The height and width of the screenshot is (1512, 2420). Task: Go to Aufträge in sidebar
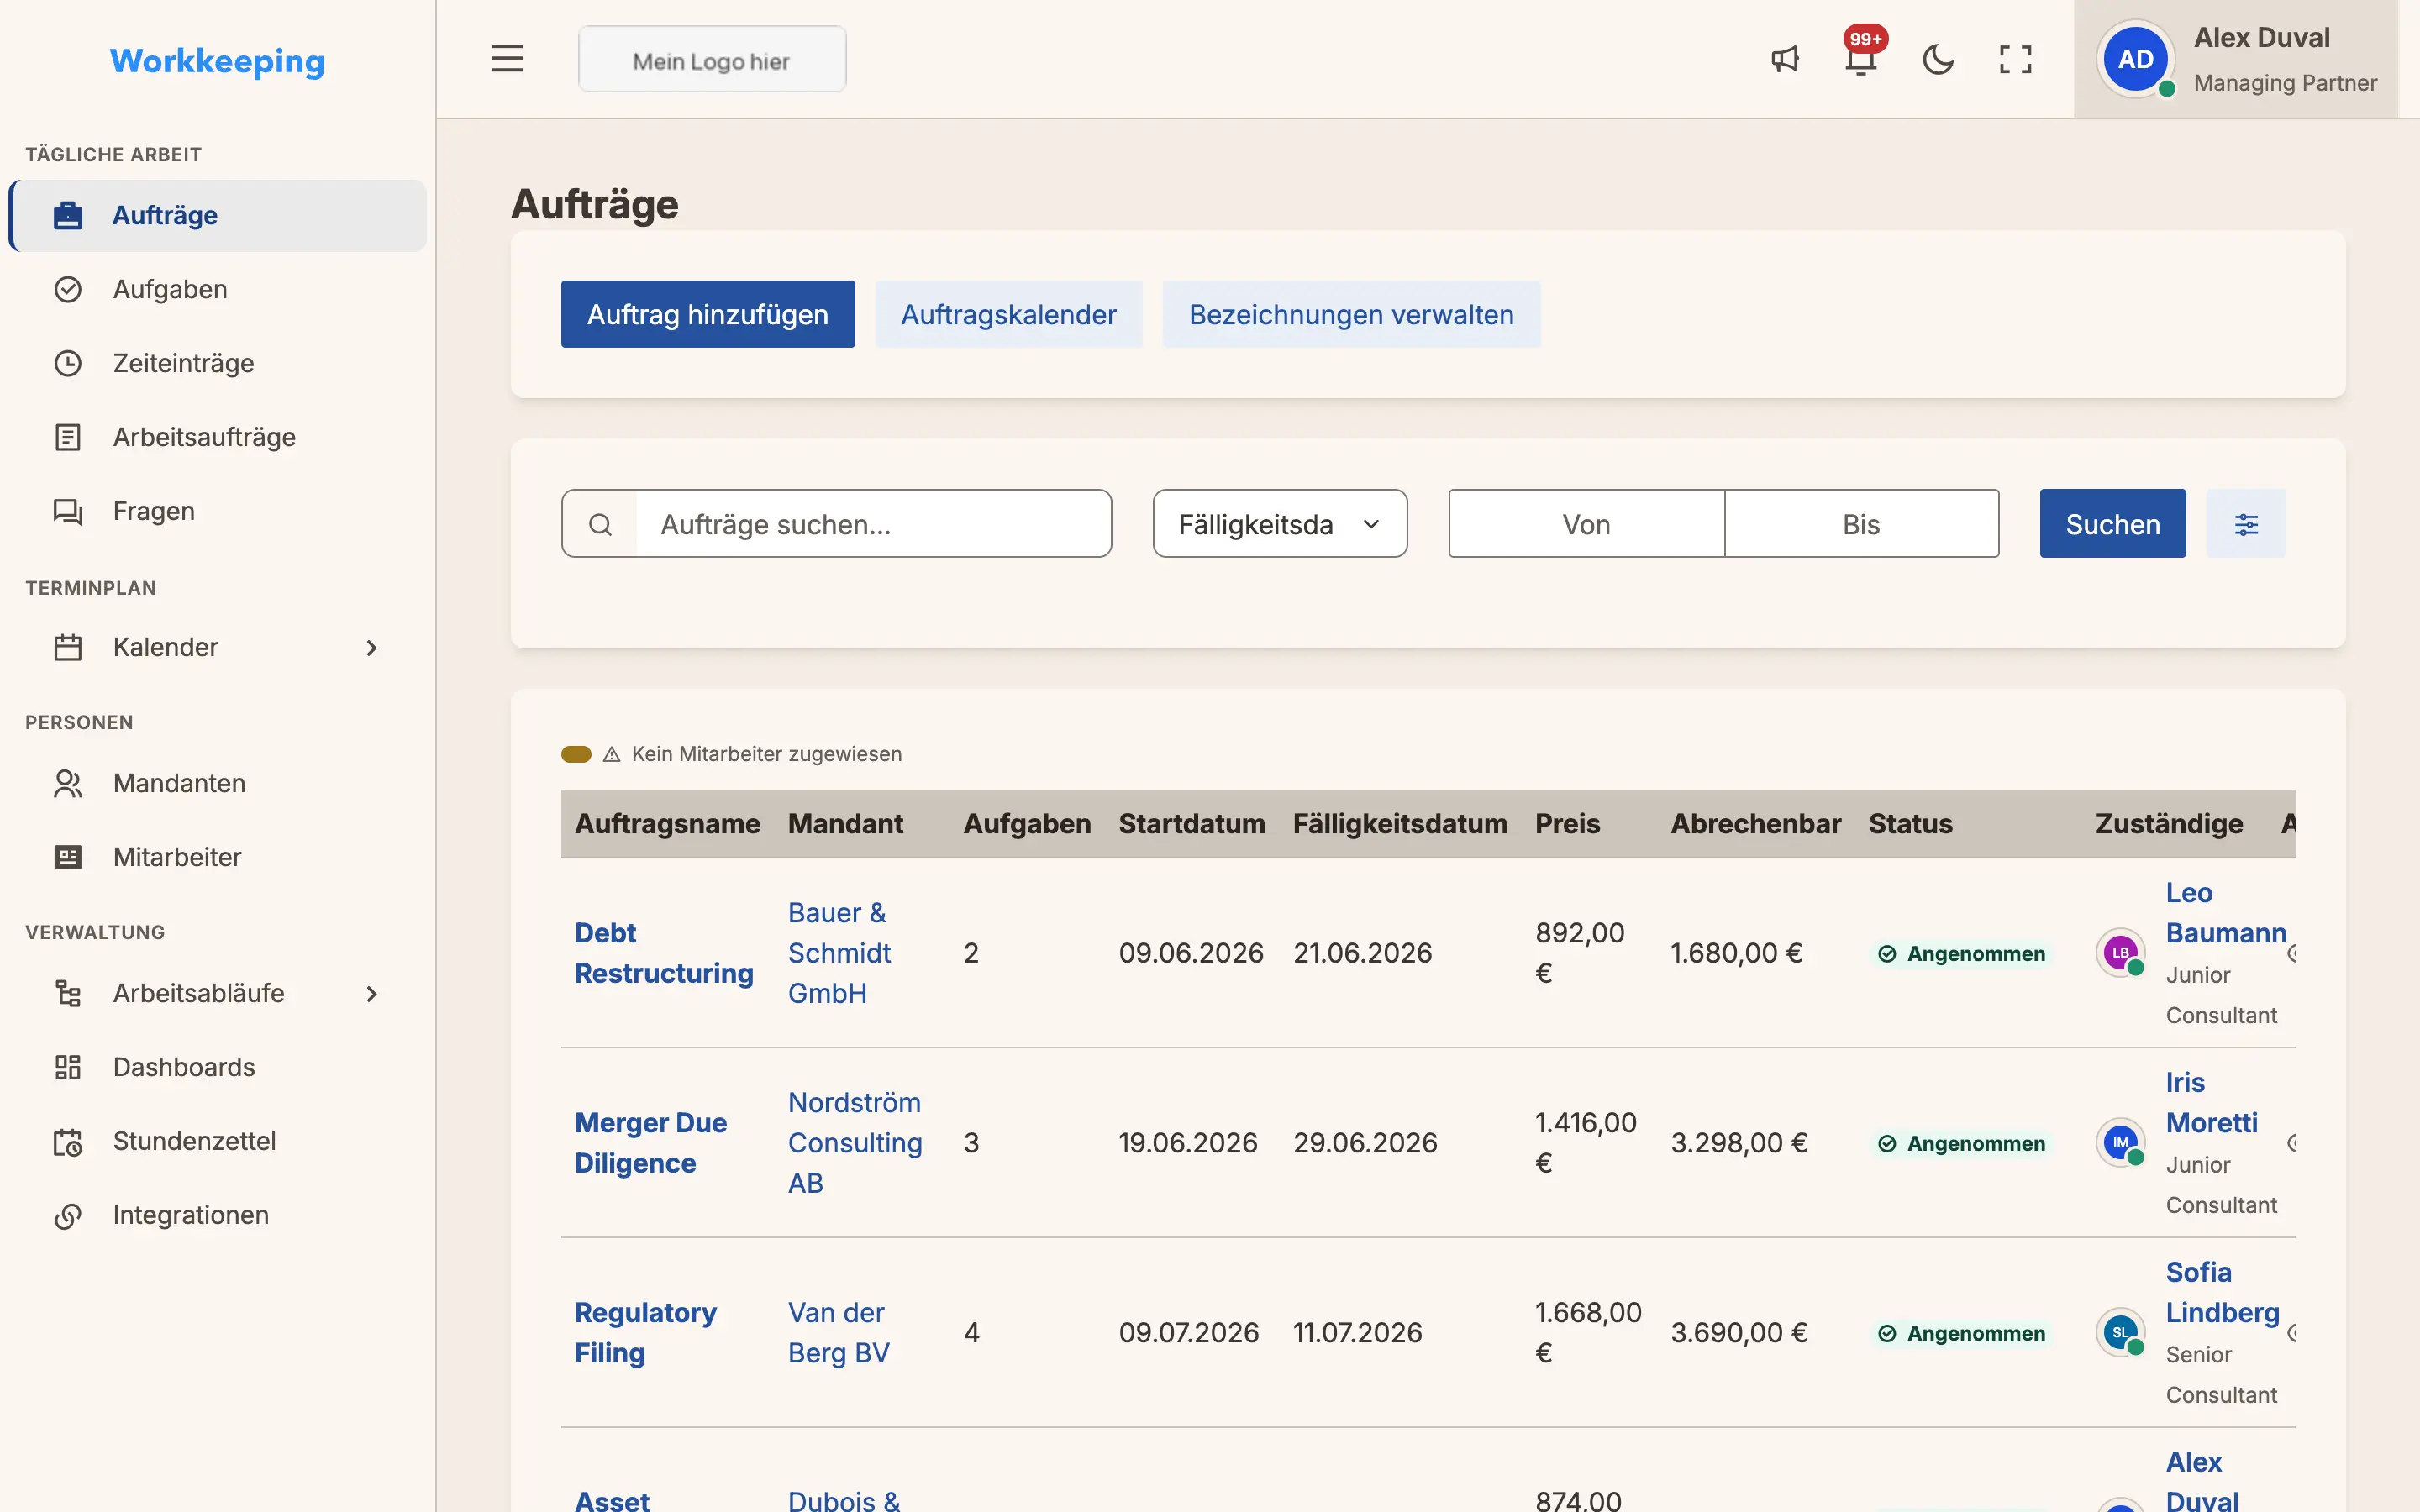click(218, 215)
